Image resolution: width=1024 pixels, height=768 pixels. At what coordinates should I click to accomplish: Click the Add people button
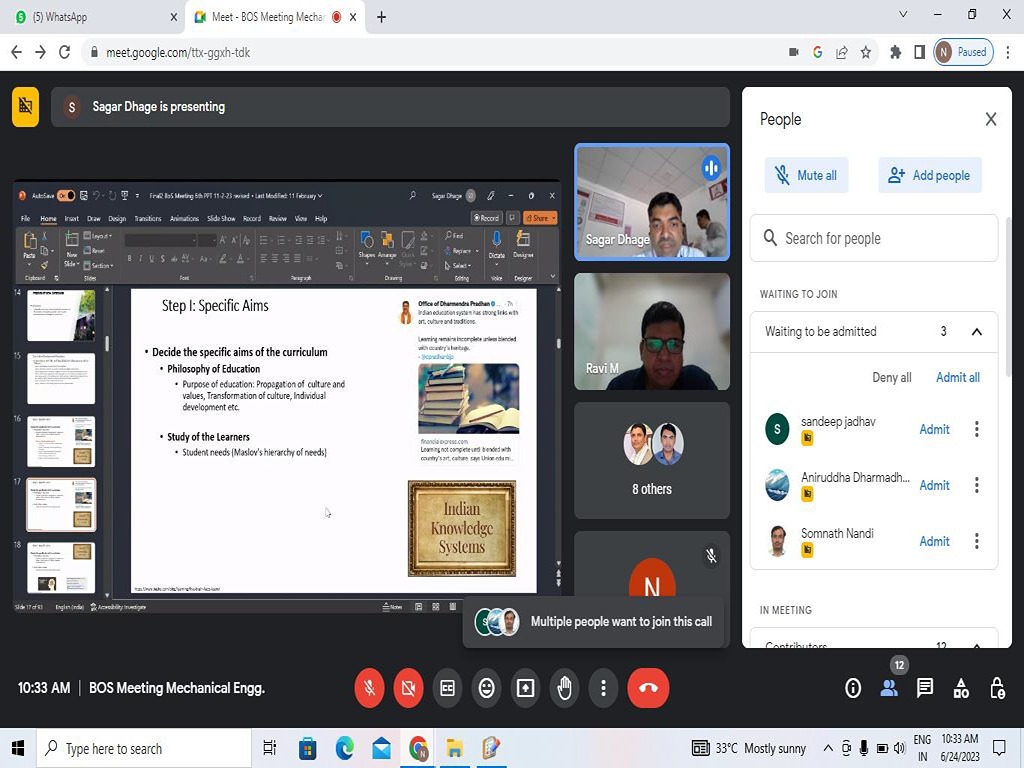tap(929, 175)
